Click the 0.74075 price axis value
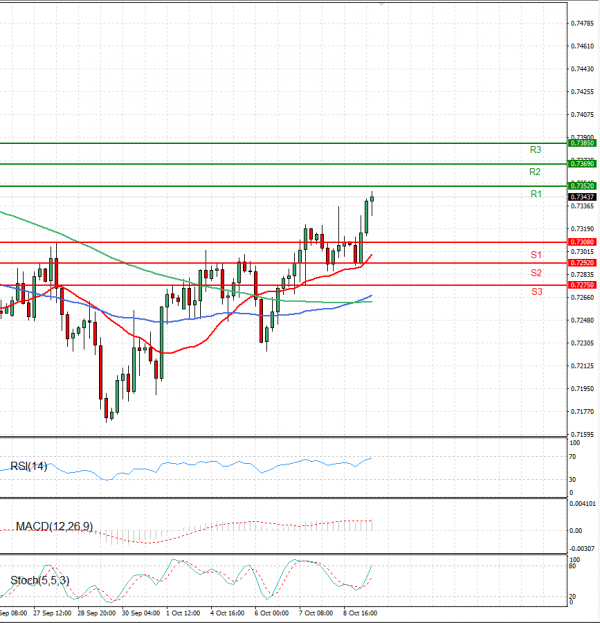 582,114
